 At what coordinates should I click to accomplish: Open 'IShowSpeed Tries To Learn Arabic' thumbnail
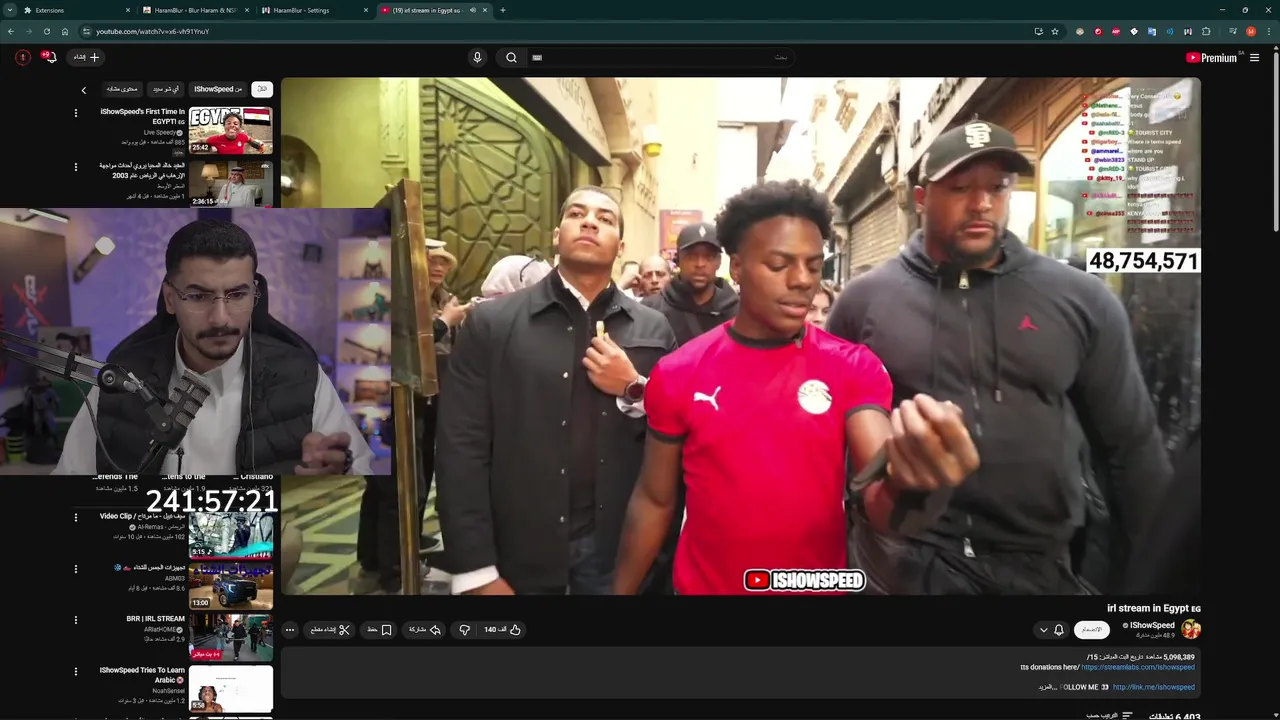231,688
